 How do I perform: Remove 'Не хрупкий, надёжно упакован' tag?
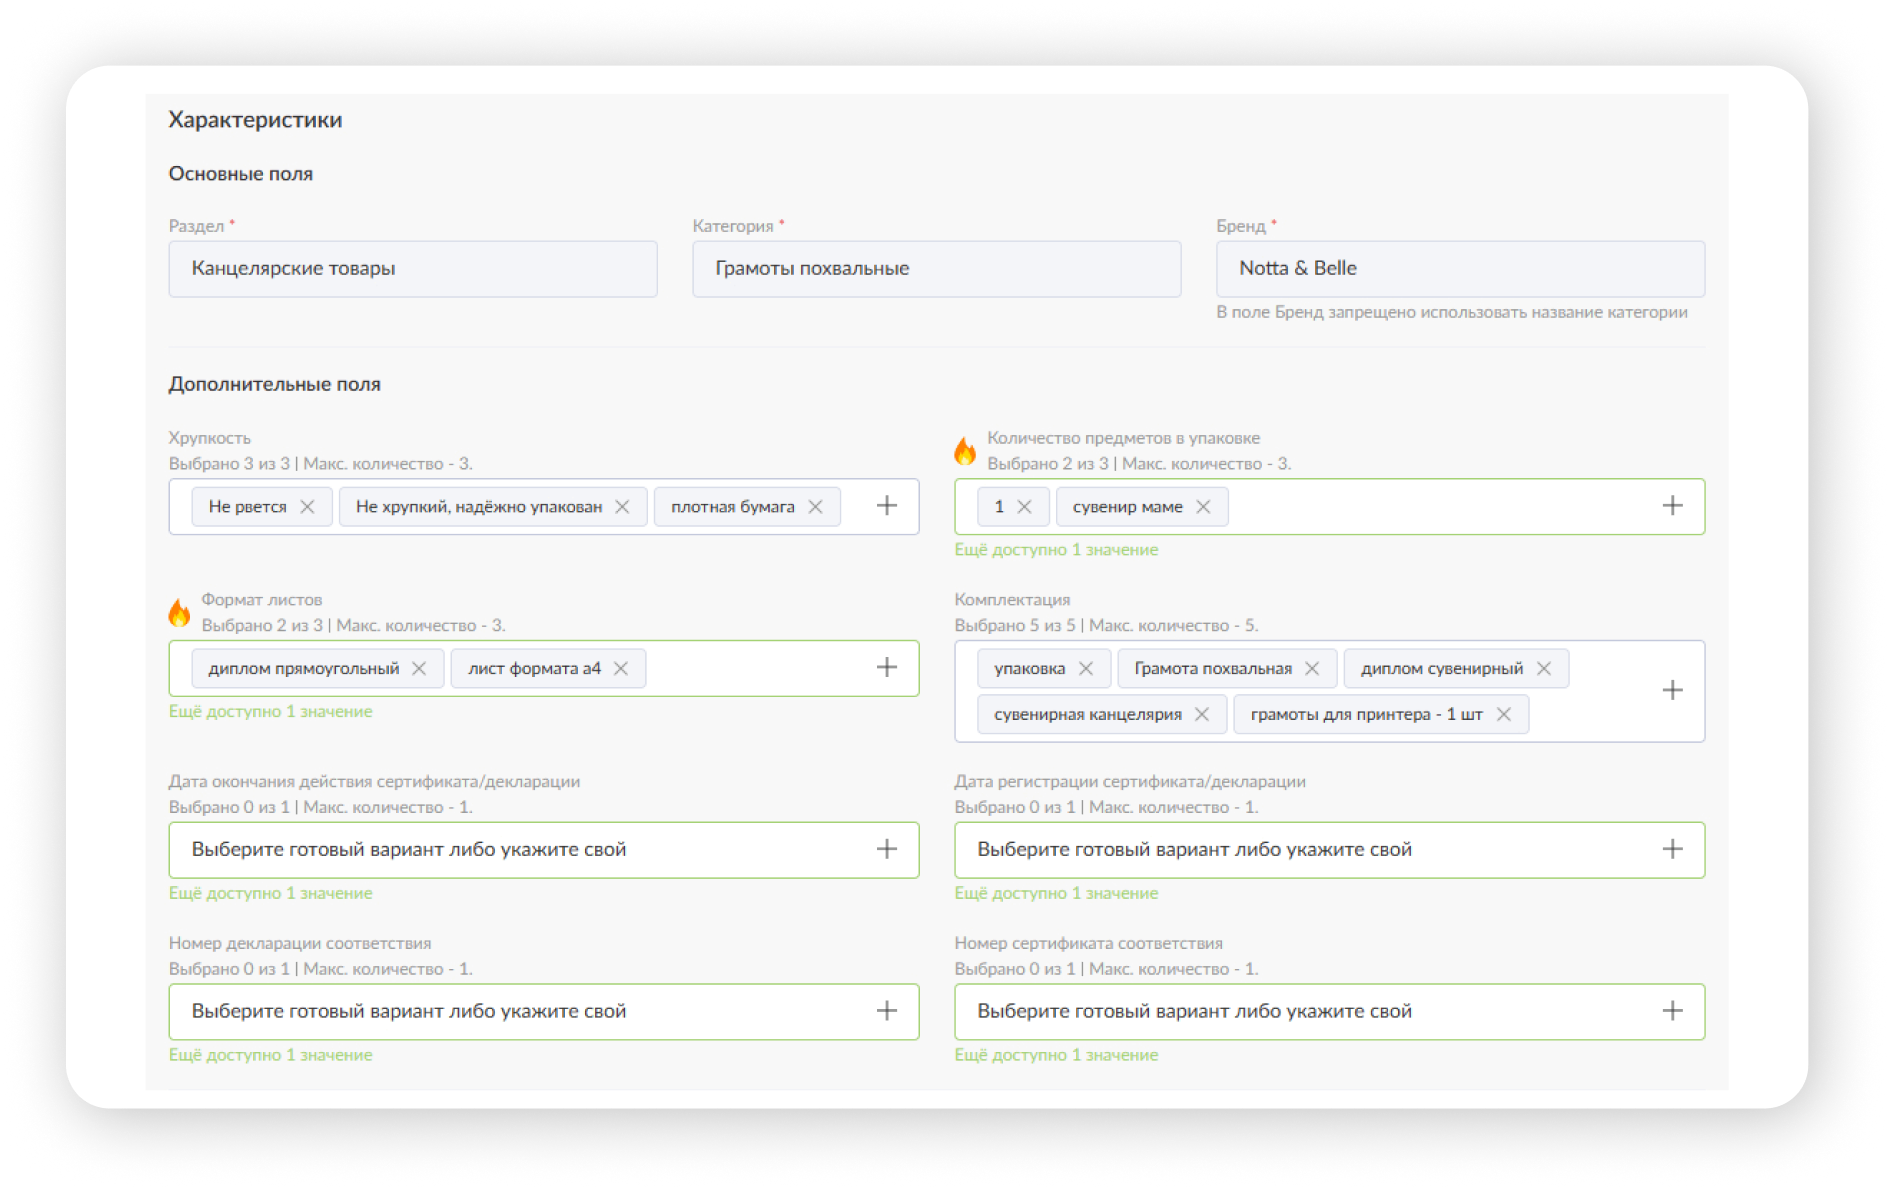(x=622, y=507)
